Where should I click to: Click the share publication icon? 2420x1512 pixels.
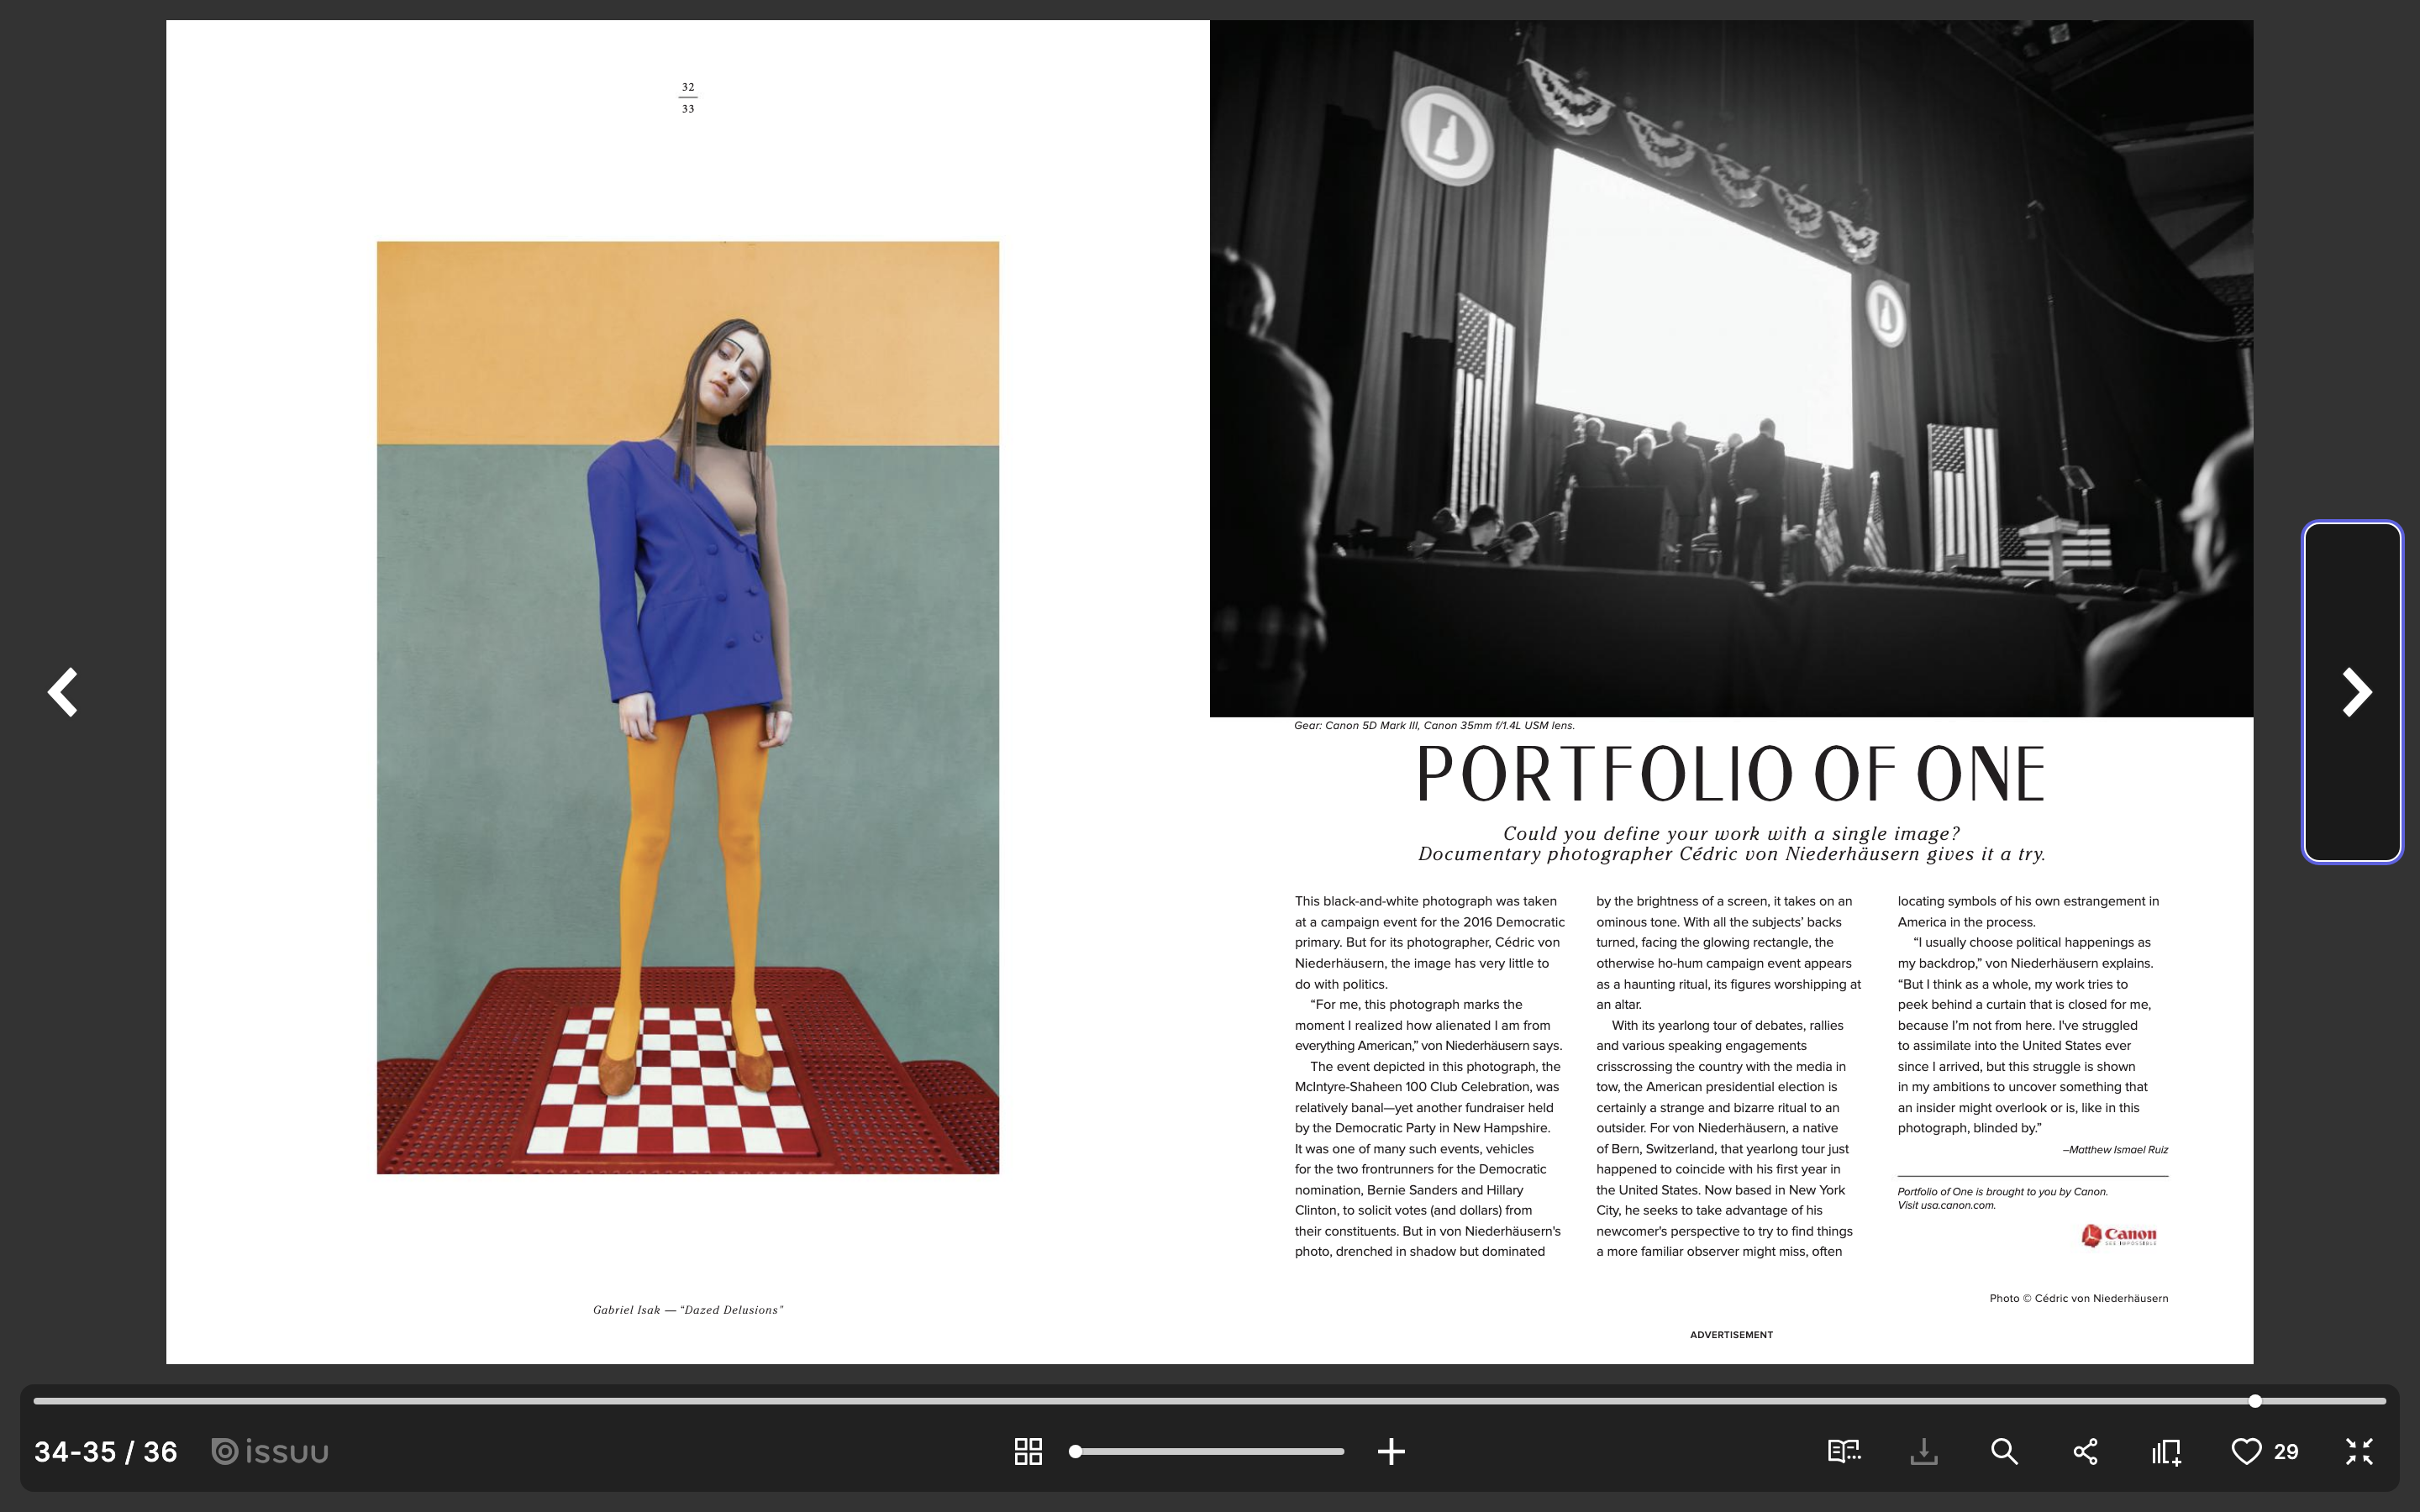click(2085, 1451)
